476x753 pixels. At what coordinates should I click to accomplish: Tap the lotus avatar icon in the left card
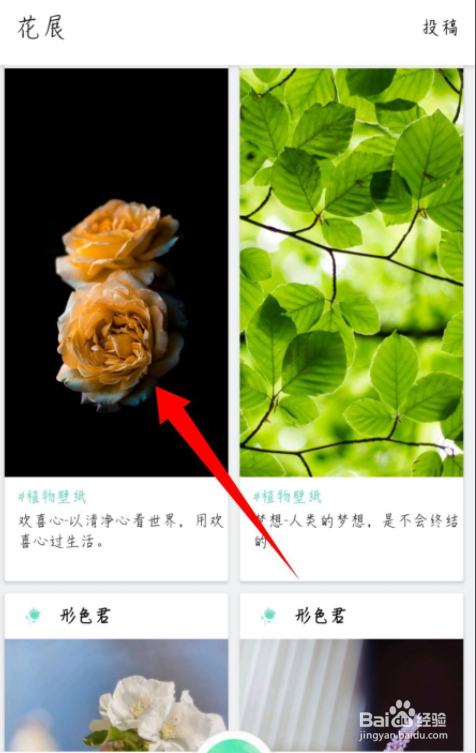pyautogui.click(x=33, y=615)
